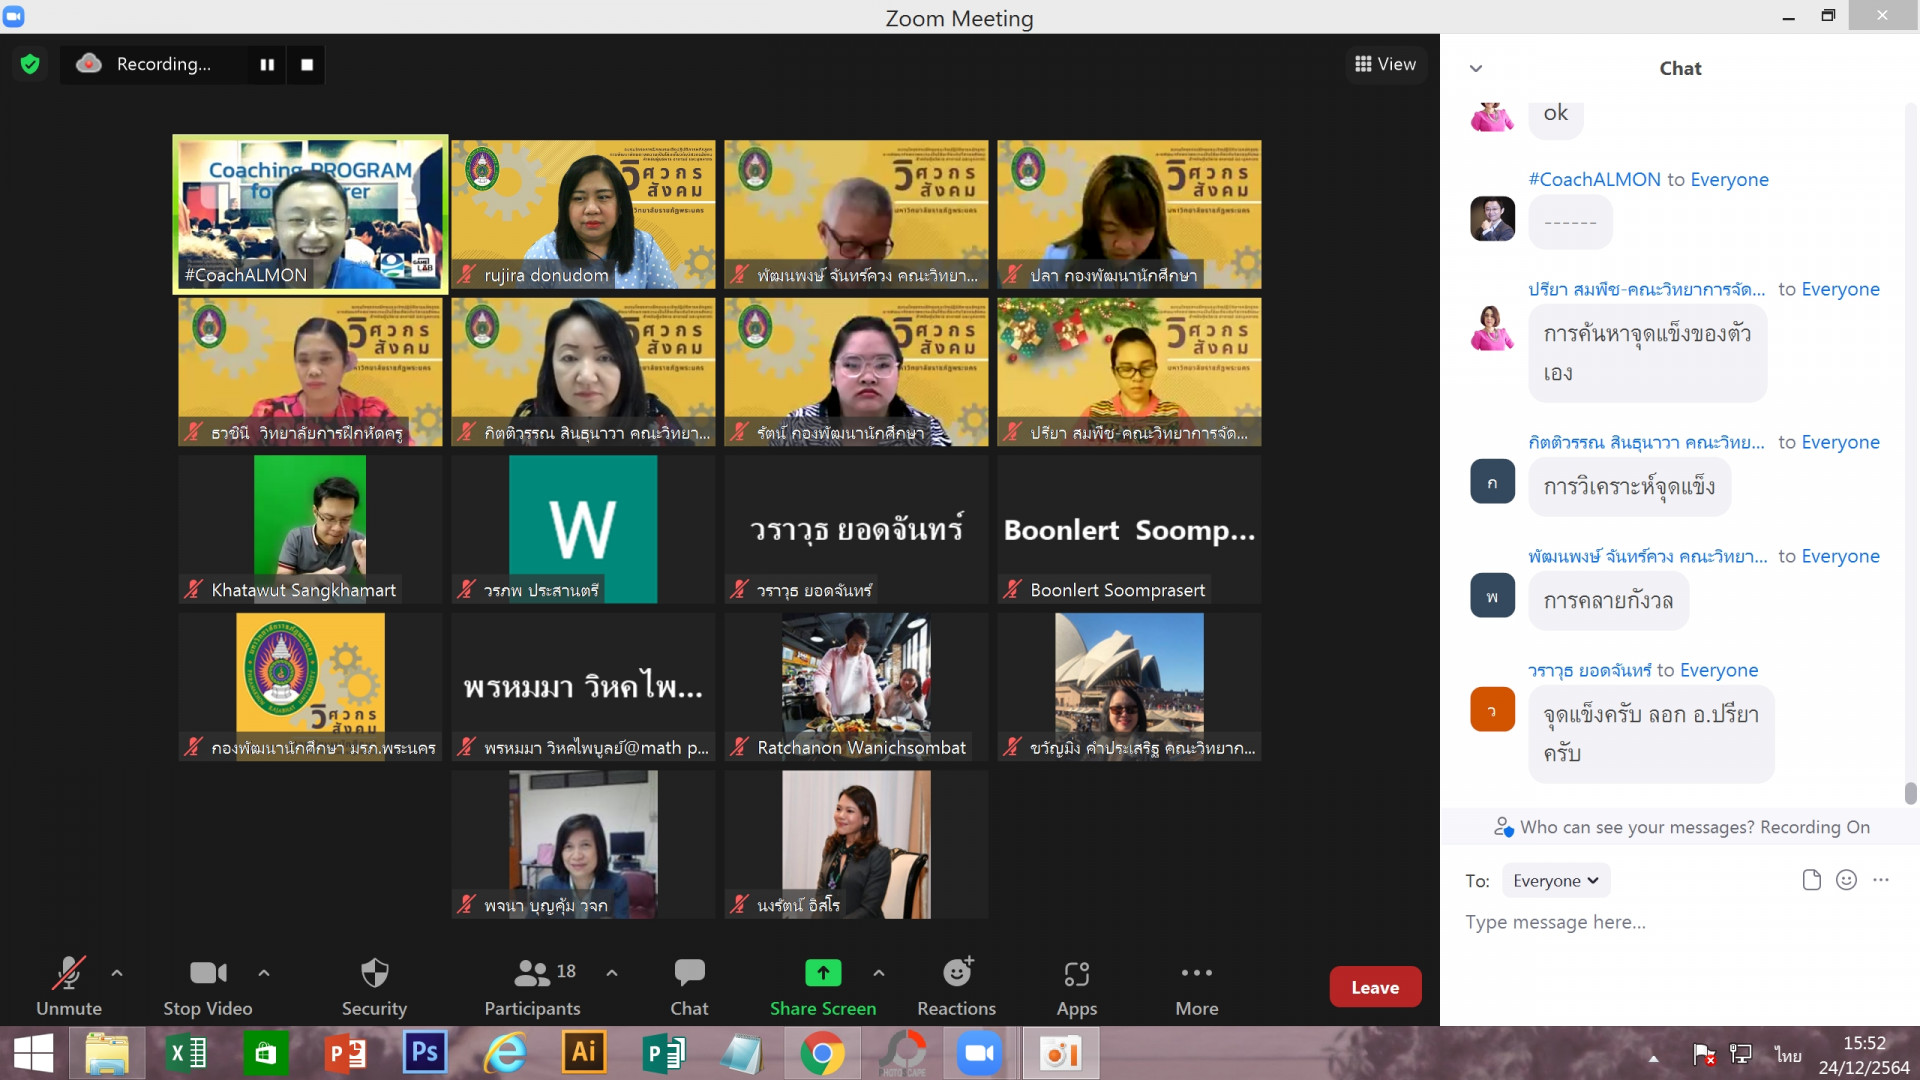Open the Security shield options
1920x1080 pixels.
pyautogui.click(x=374, y=973)
